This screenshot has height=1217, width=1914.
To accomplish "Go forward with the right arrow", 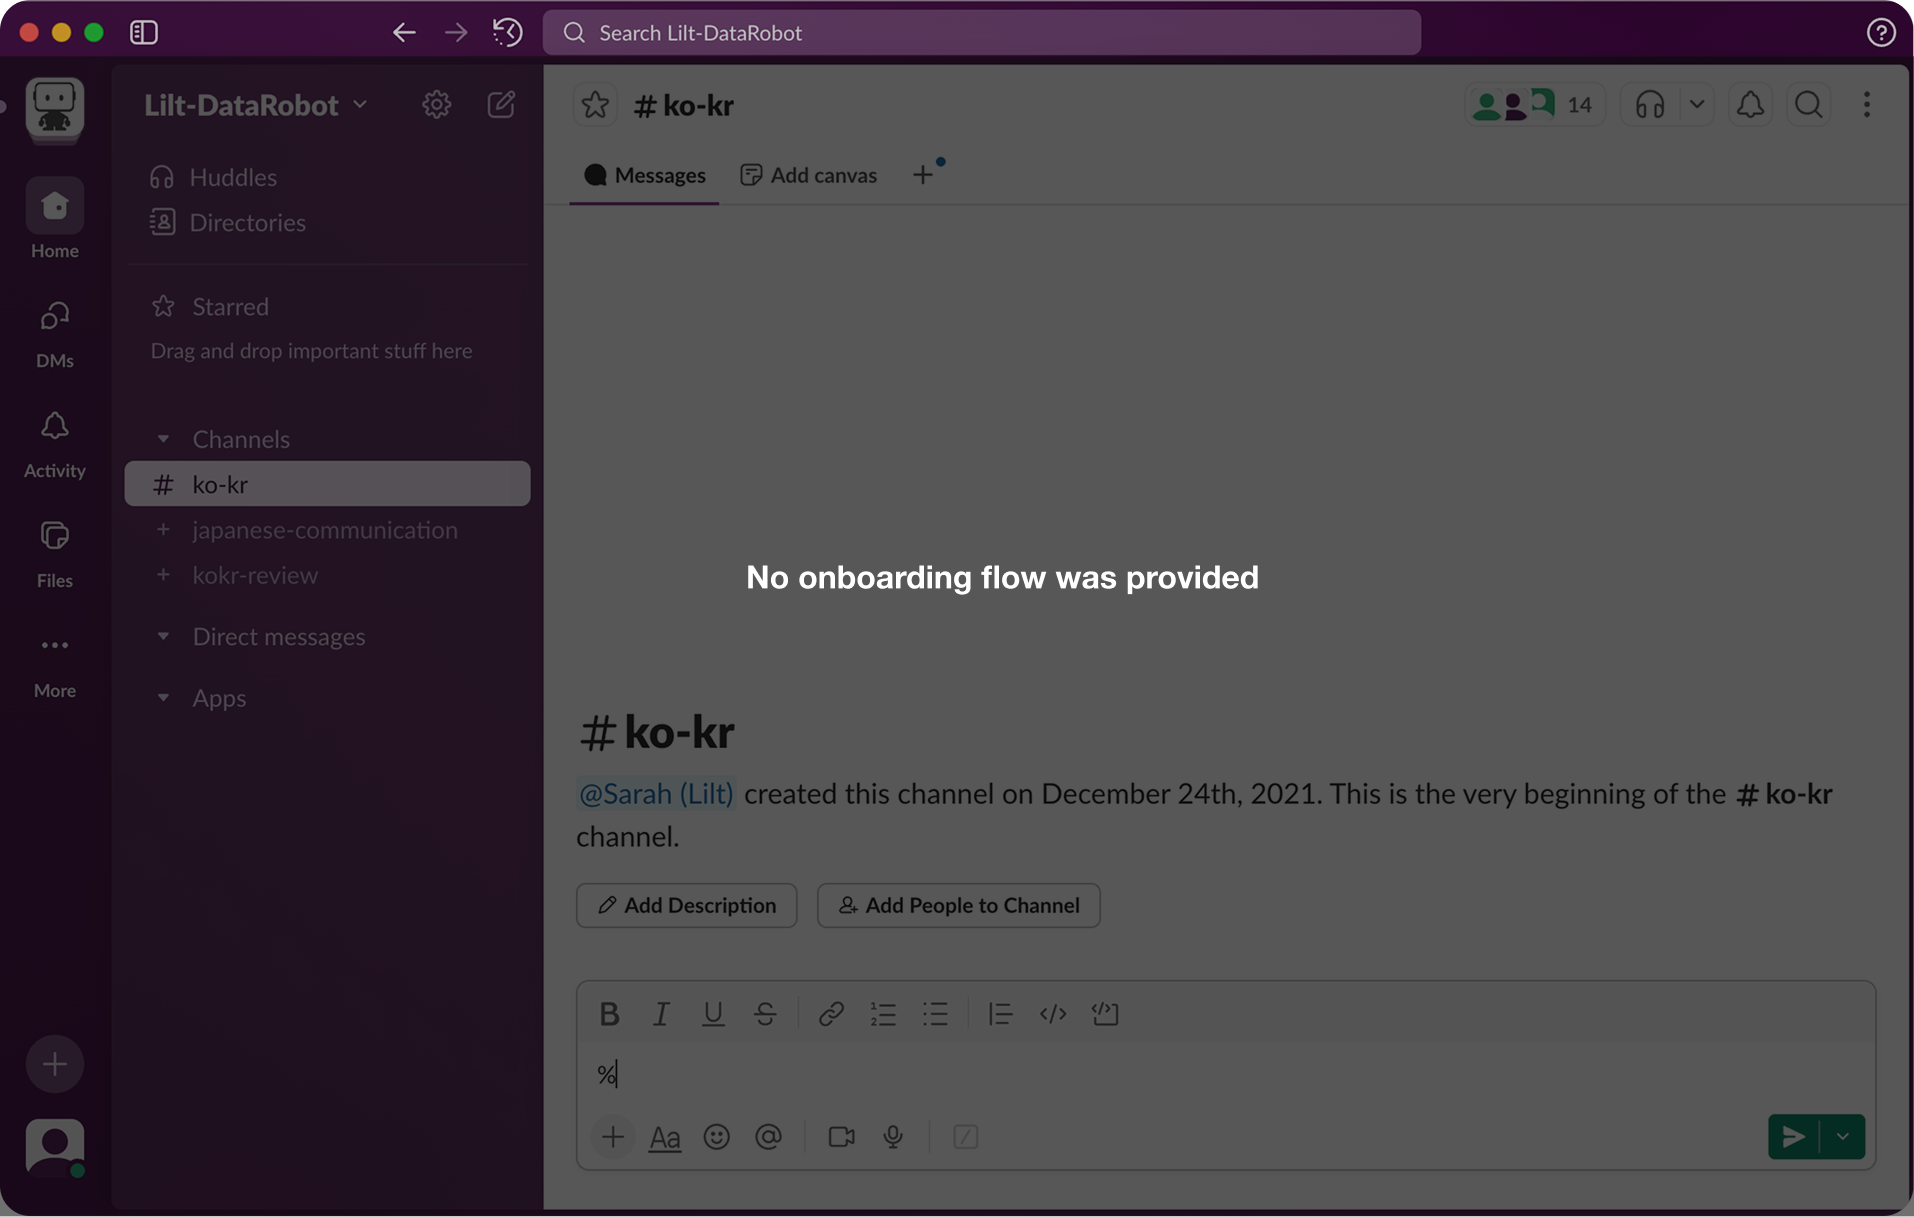I will coord(456,32).
